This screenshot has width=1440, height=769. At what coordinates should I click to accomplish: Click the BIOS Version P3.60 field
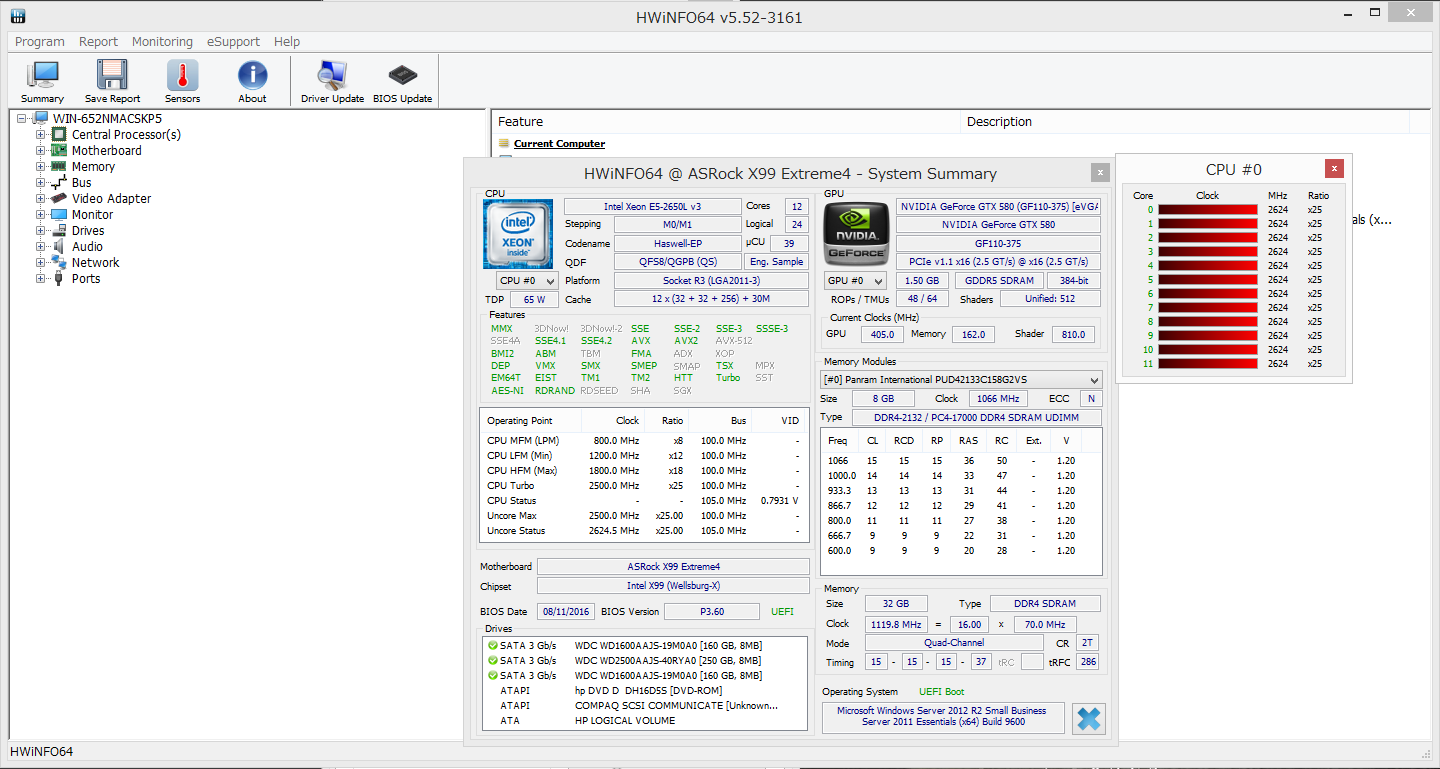712,611
